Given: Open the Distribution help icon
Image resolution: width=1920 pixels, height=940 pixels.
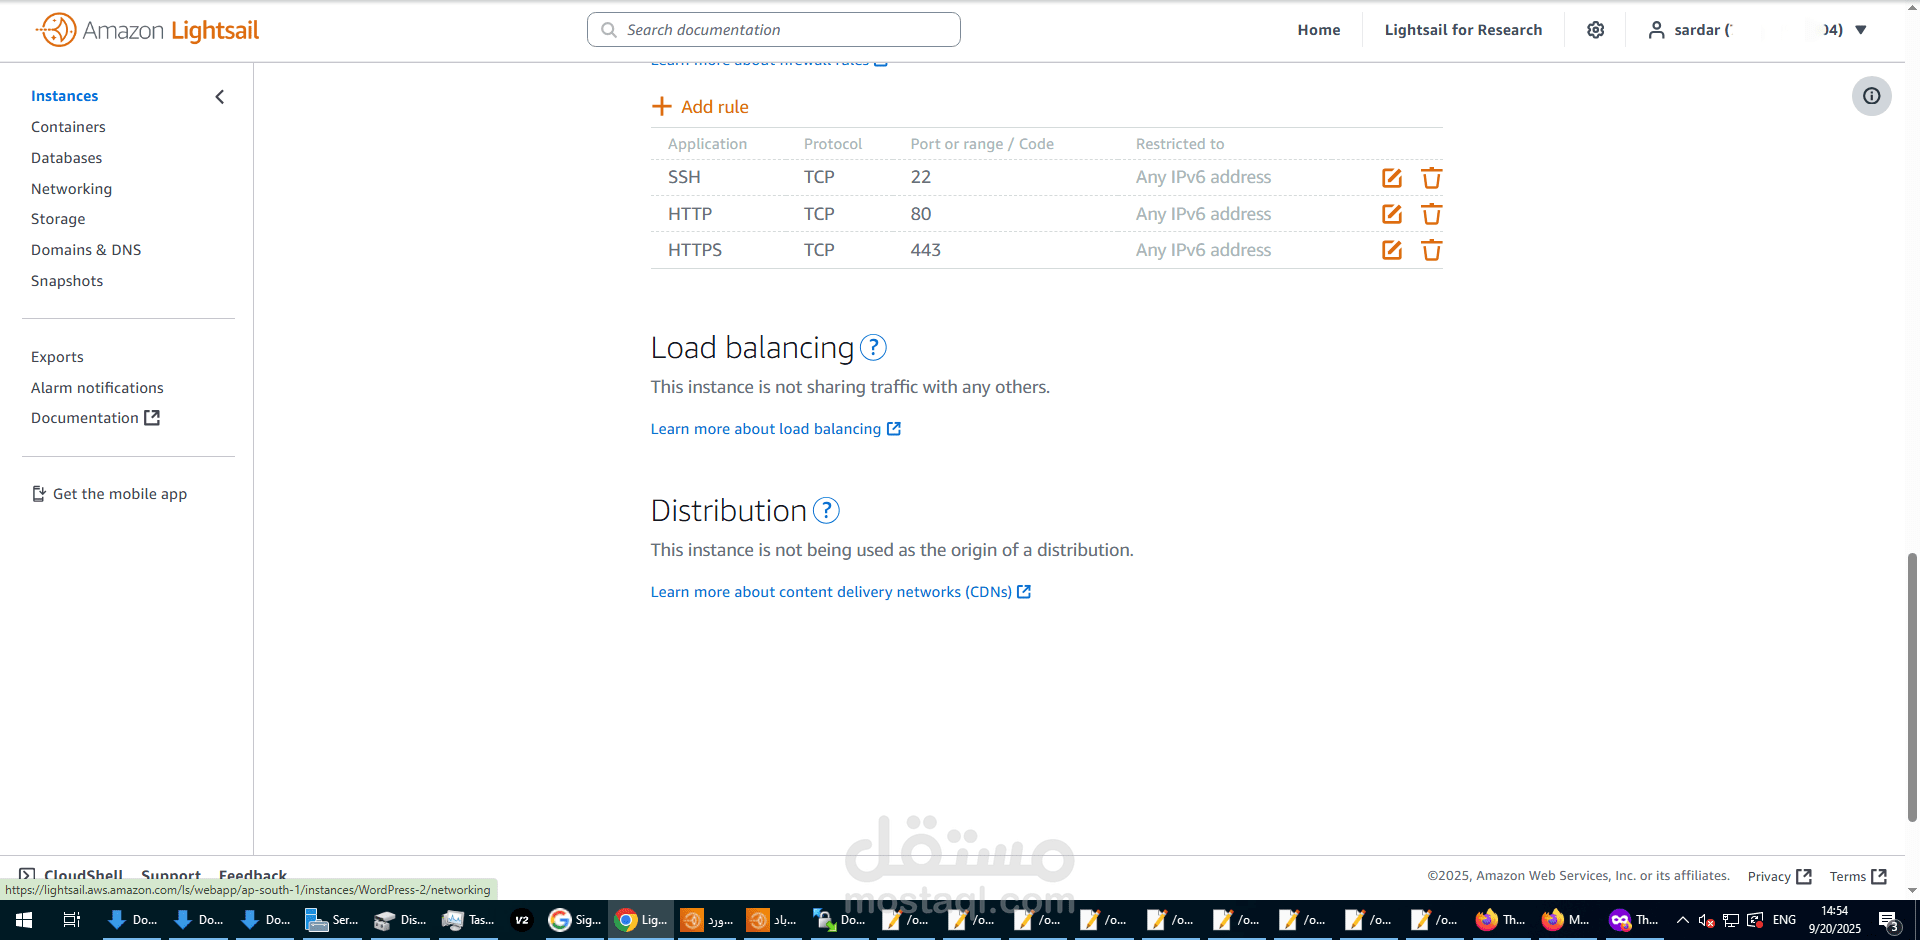Looking at the screenshot, I should [826, 510].
